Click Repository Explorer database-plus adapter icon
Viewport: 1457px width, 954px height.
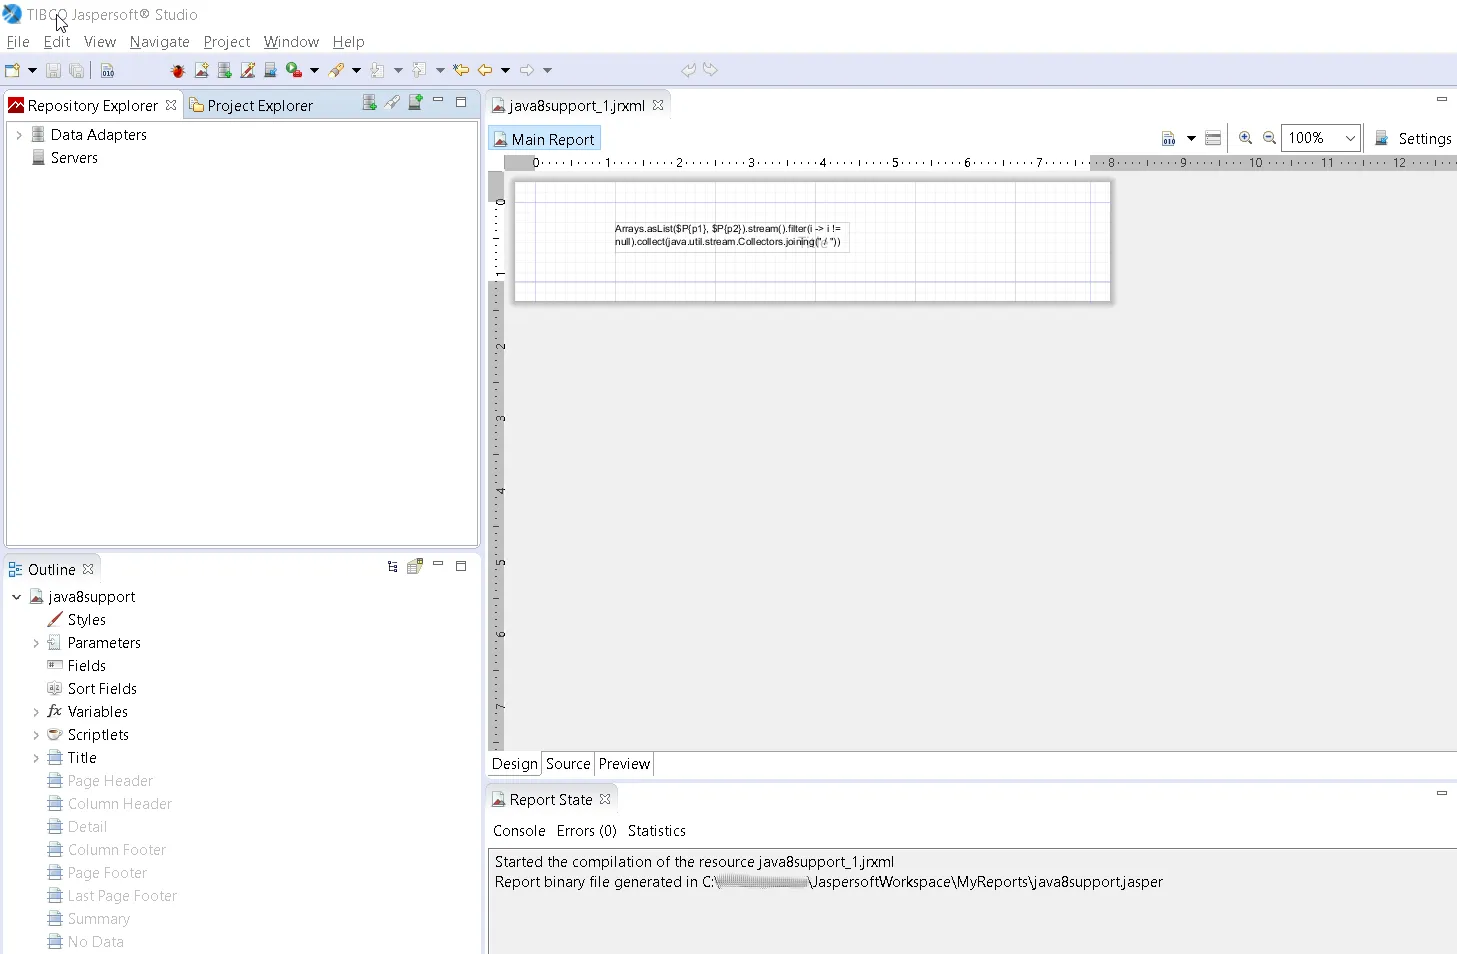coord(369,103)
